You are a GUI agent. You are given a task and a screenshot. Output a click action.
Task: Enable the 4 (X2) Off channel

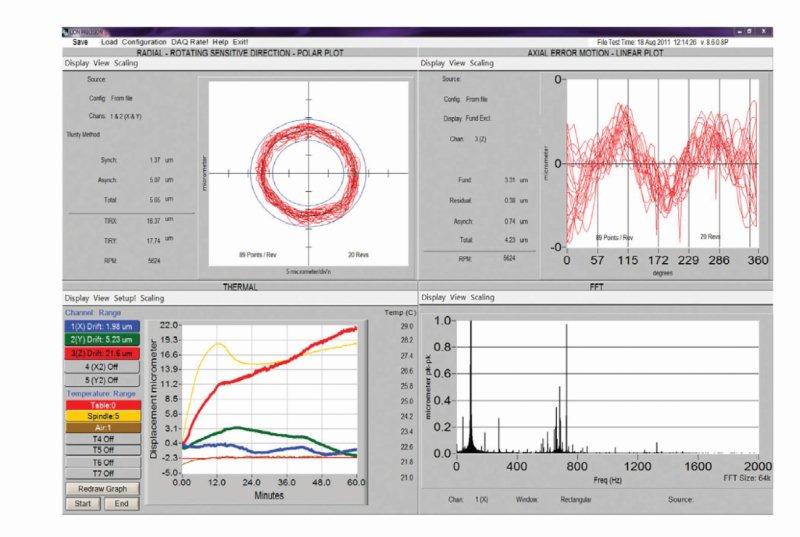point(101,369)
